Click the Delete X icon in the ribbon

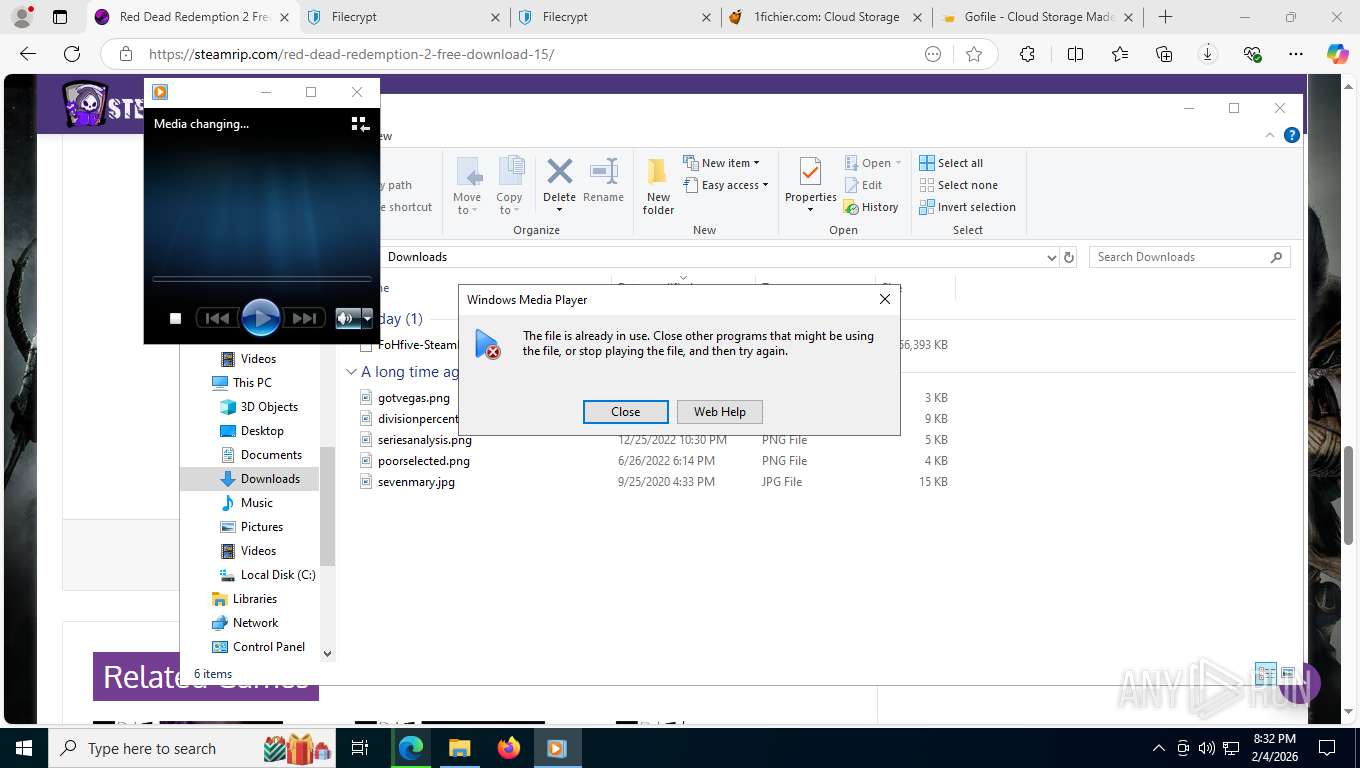[x=560, y=171]
